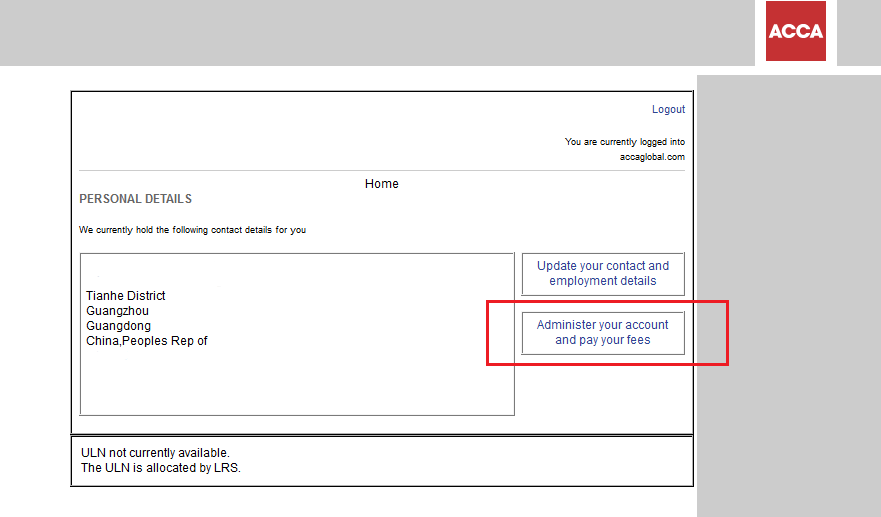Click the 'We currently hold the following' sentence
Image resolution: width=881 pixels, height=517 pixels.
pyautogui.click(x=192, y=230)
